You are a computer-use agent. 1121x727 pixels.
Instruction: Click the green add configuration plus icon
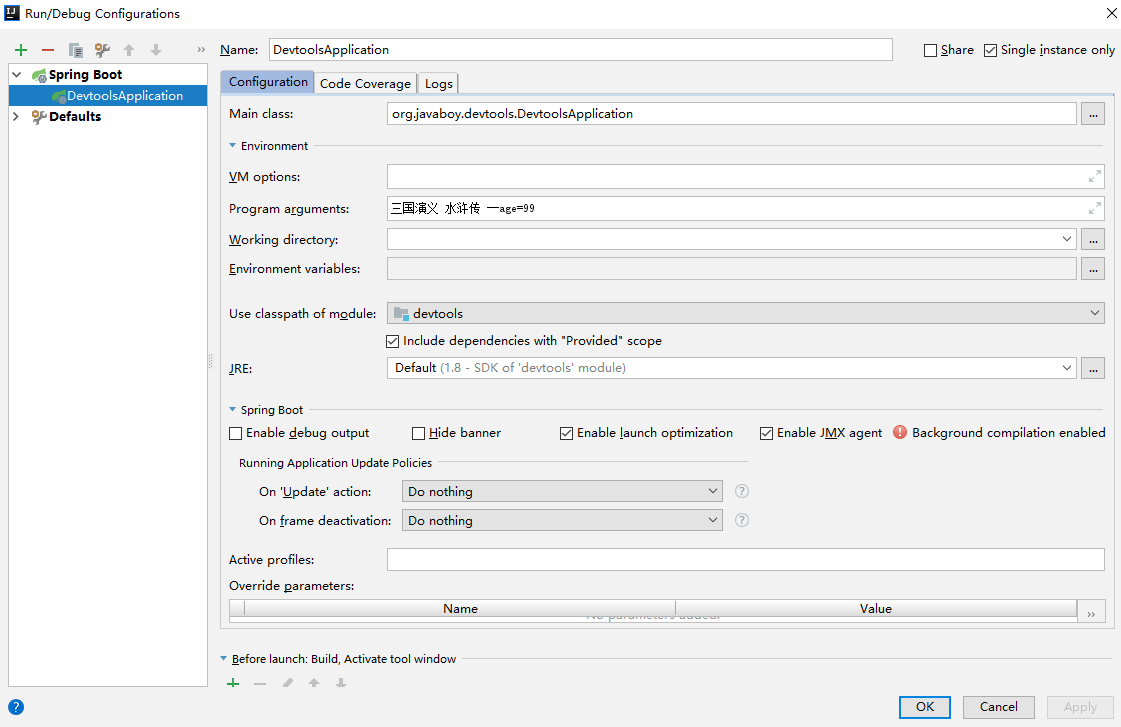click(x=21, y=50)
